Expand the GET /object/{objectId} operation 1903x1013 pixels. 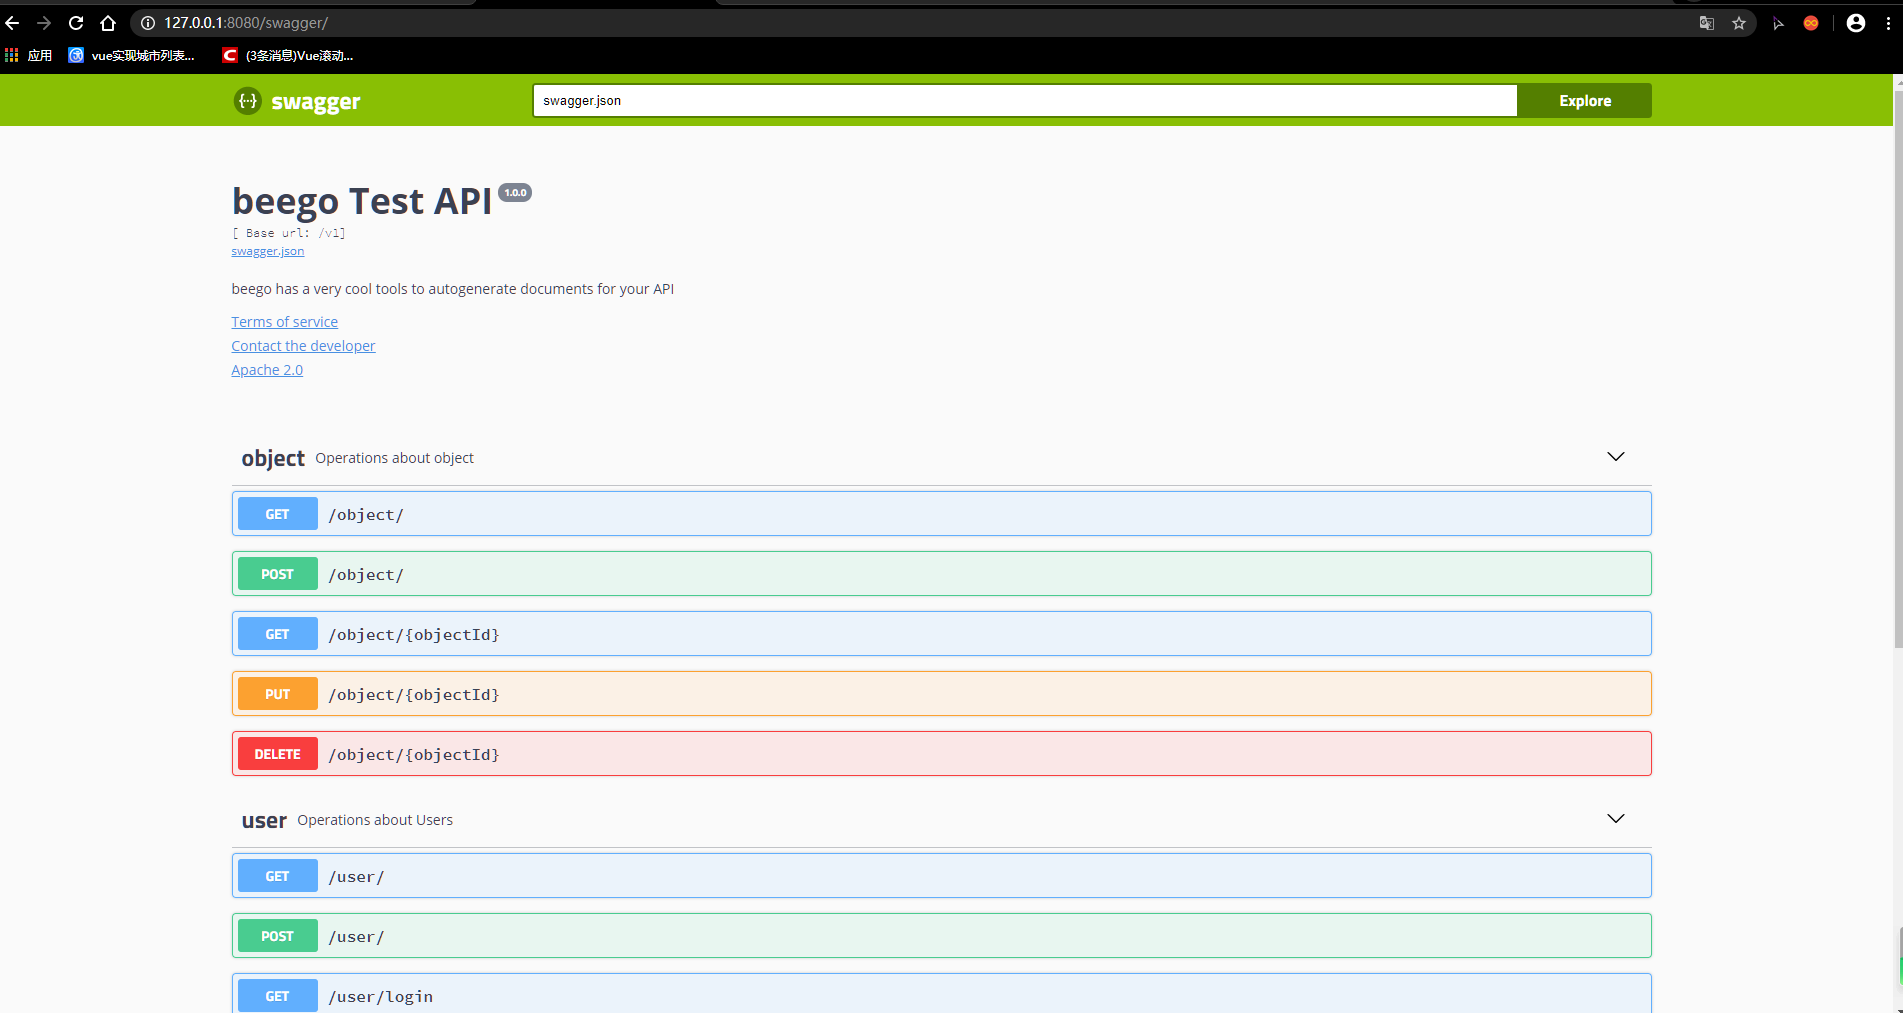coord(942,634)
